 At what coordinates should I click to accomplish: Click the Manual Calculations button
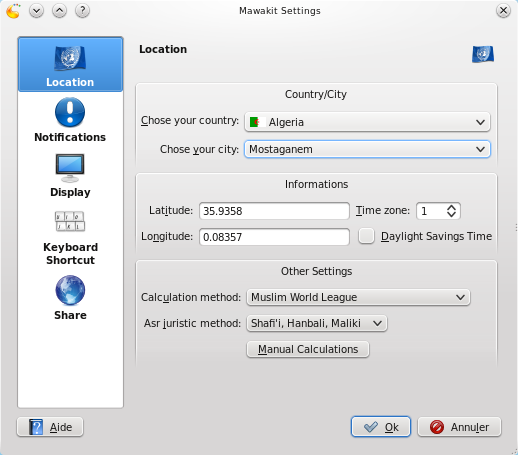(308, 349)
